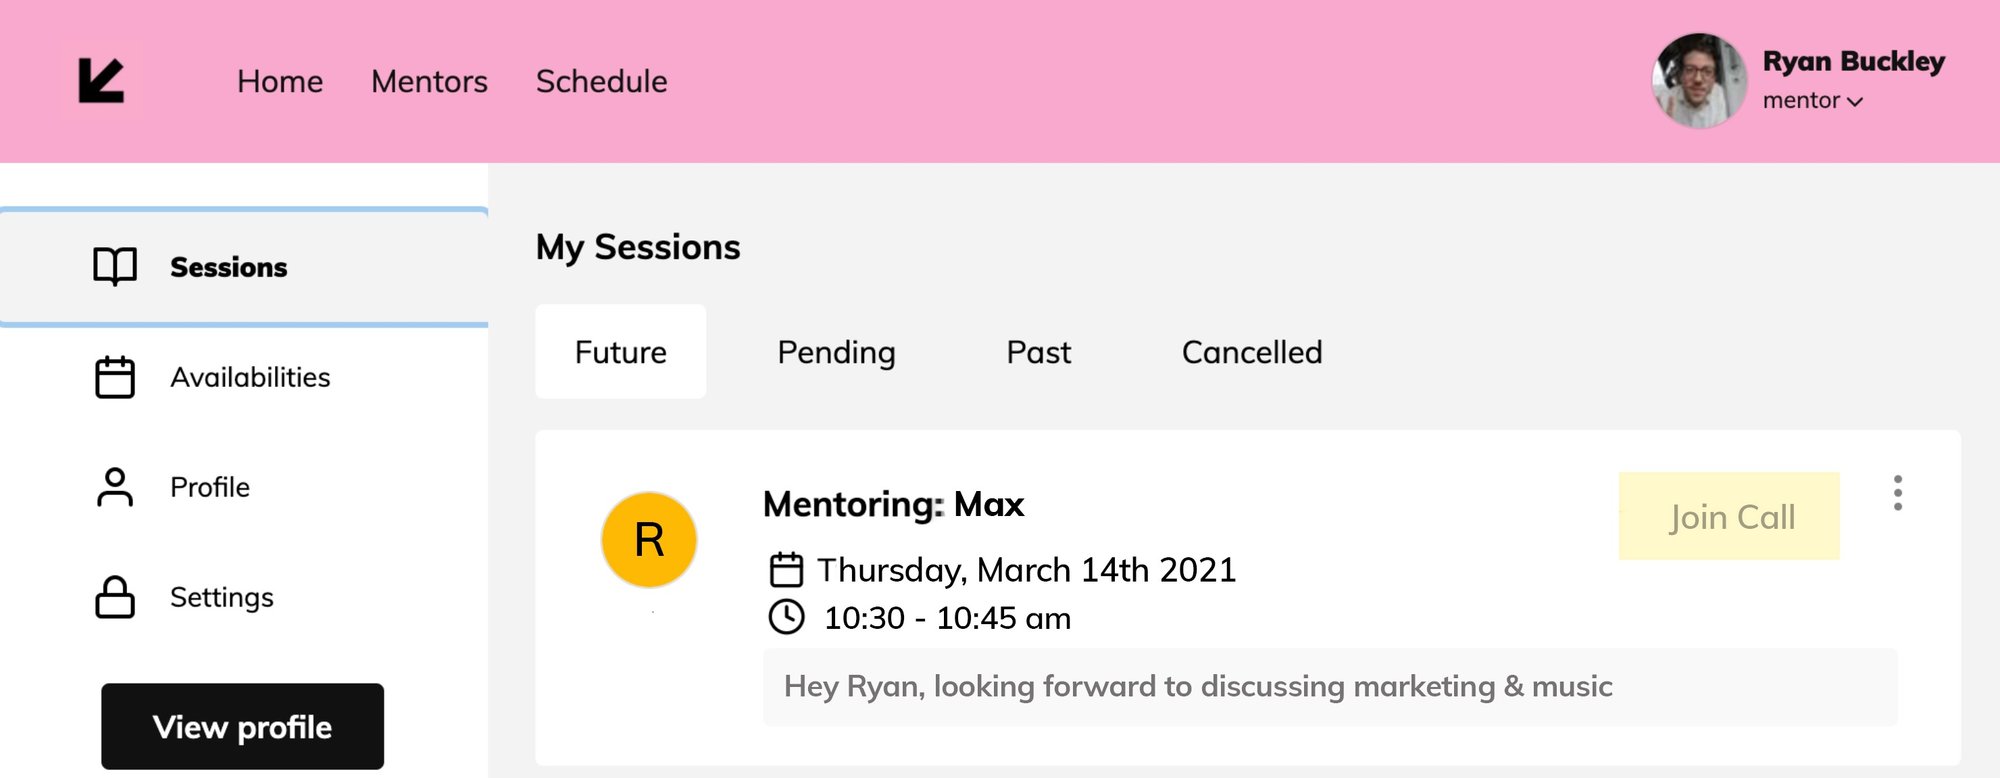Click the Profile person icon
The height and width of the screenshot is (778, 2000).
pos(115,488)
